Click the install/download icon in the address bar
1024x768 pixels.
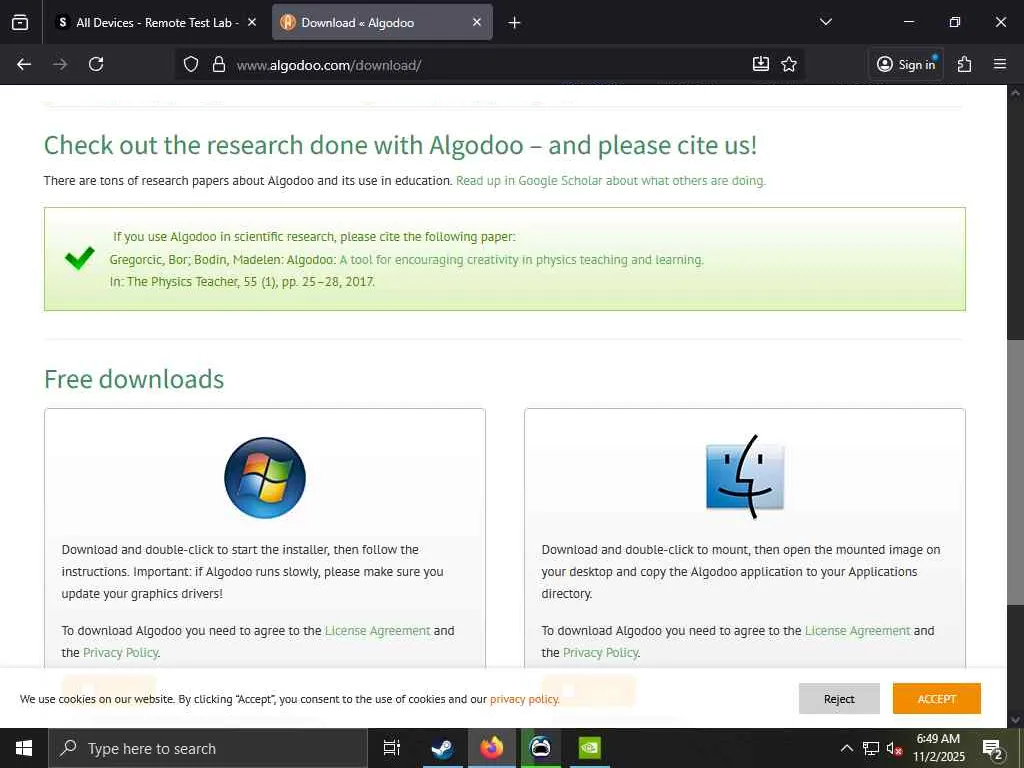pyautogui.click(x=761, y=64)
